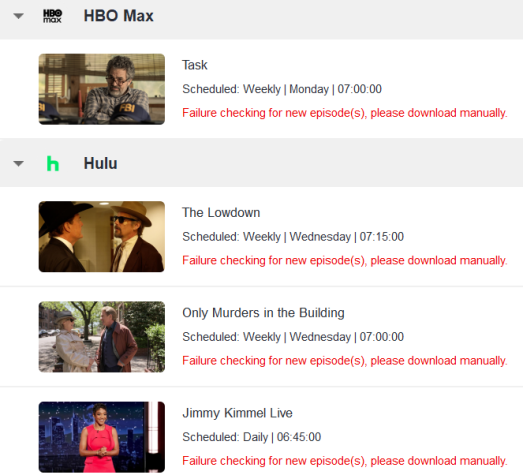Select the Hulu group header
The width and height of the screenshot is (523, 475).
click(x=262, y=163)
